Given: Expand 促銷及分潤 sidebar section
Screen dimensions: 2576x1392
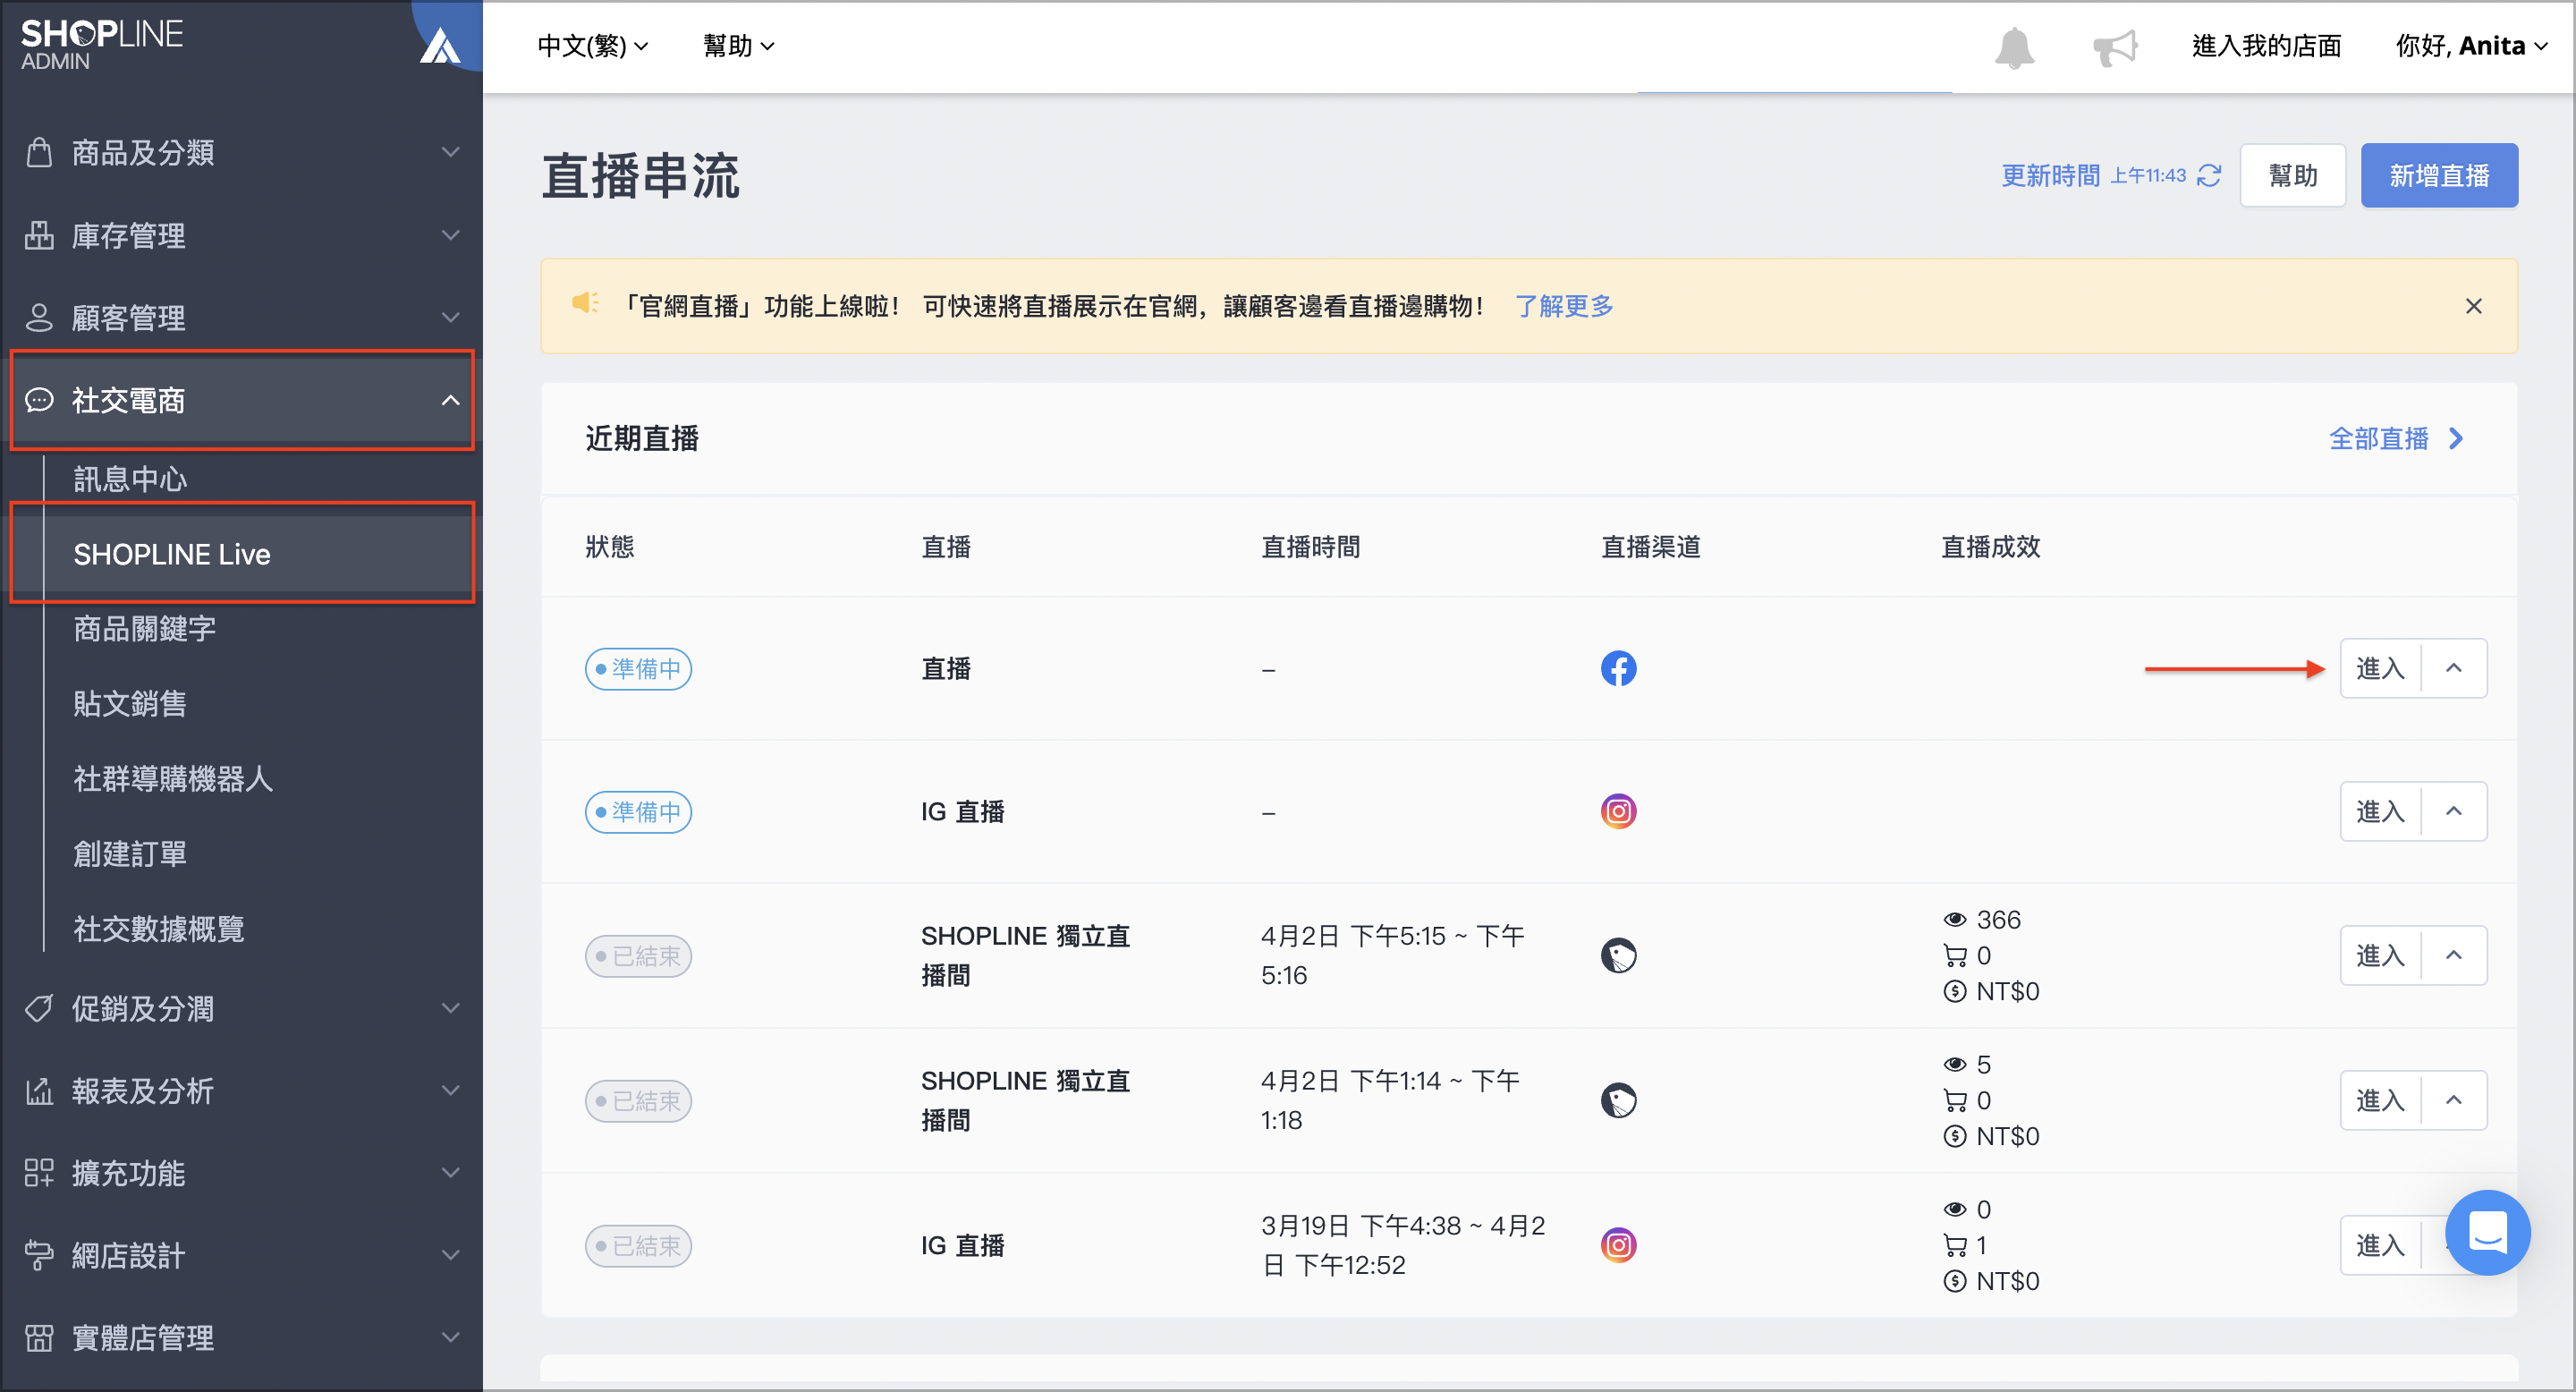Looking at the screenshot, I should [x=451, y=1008].
